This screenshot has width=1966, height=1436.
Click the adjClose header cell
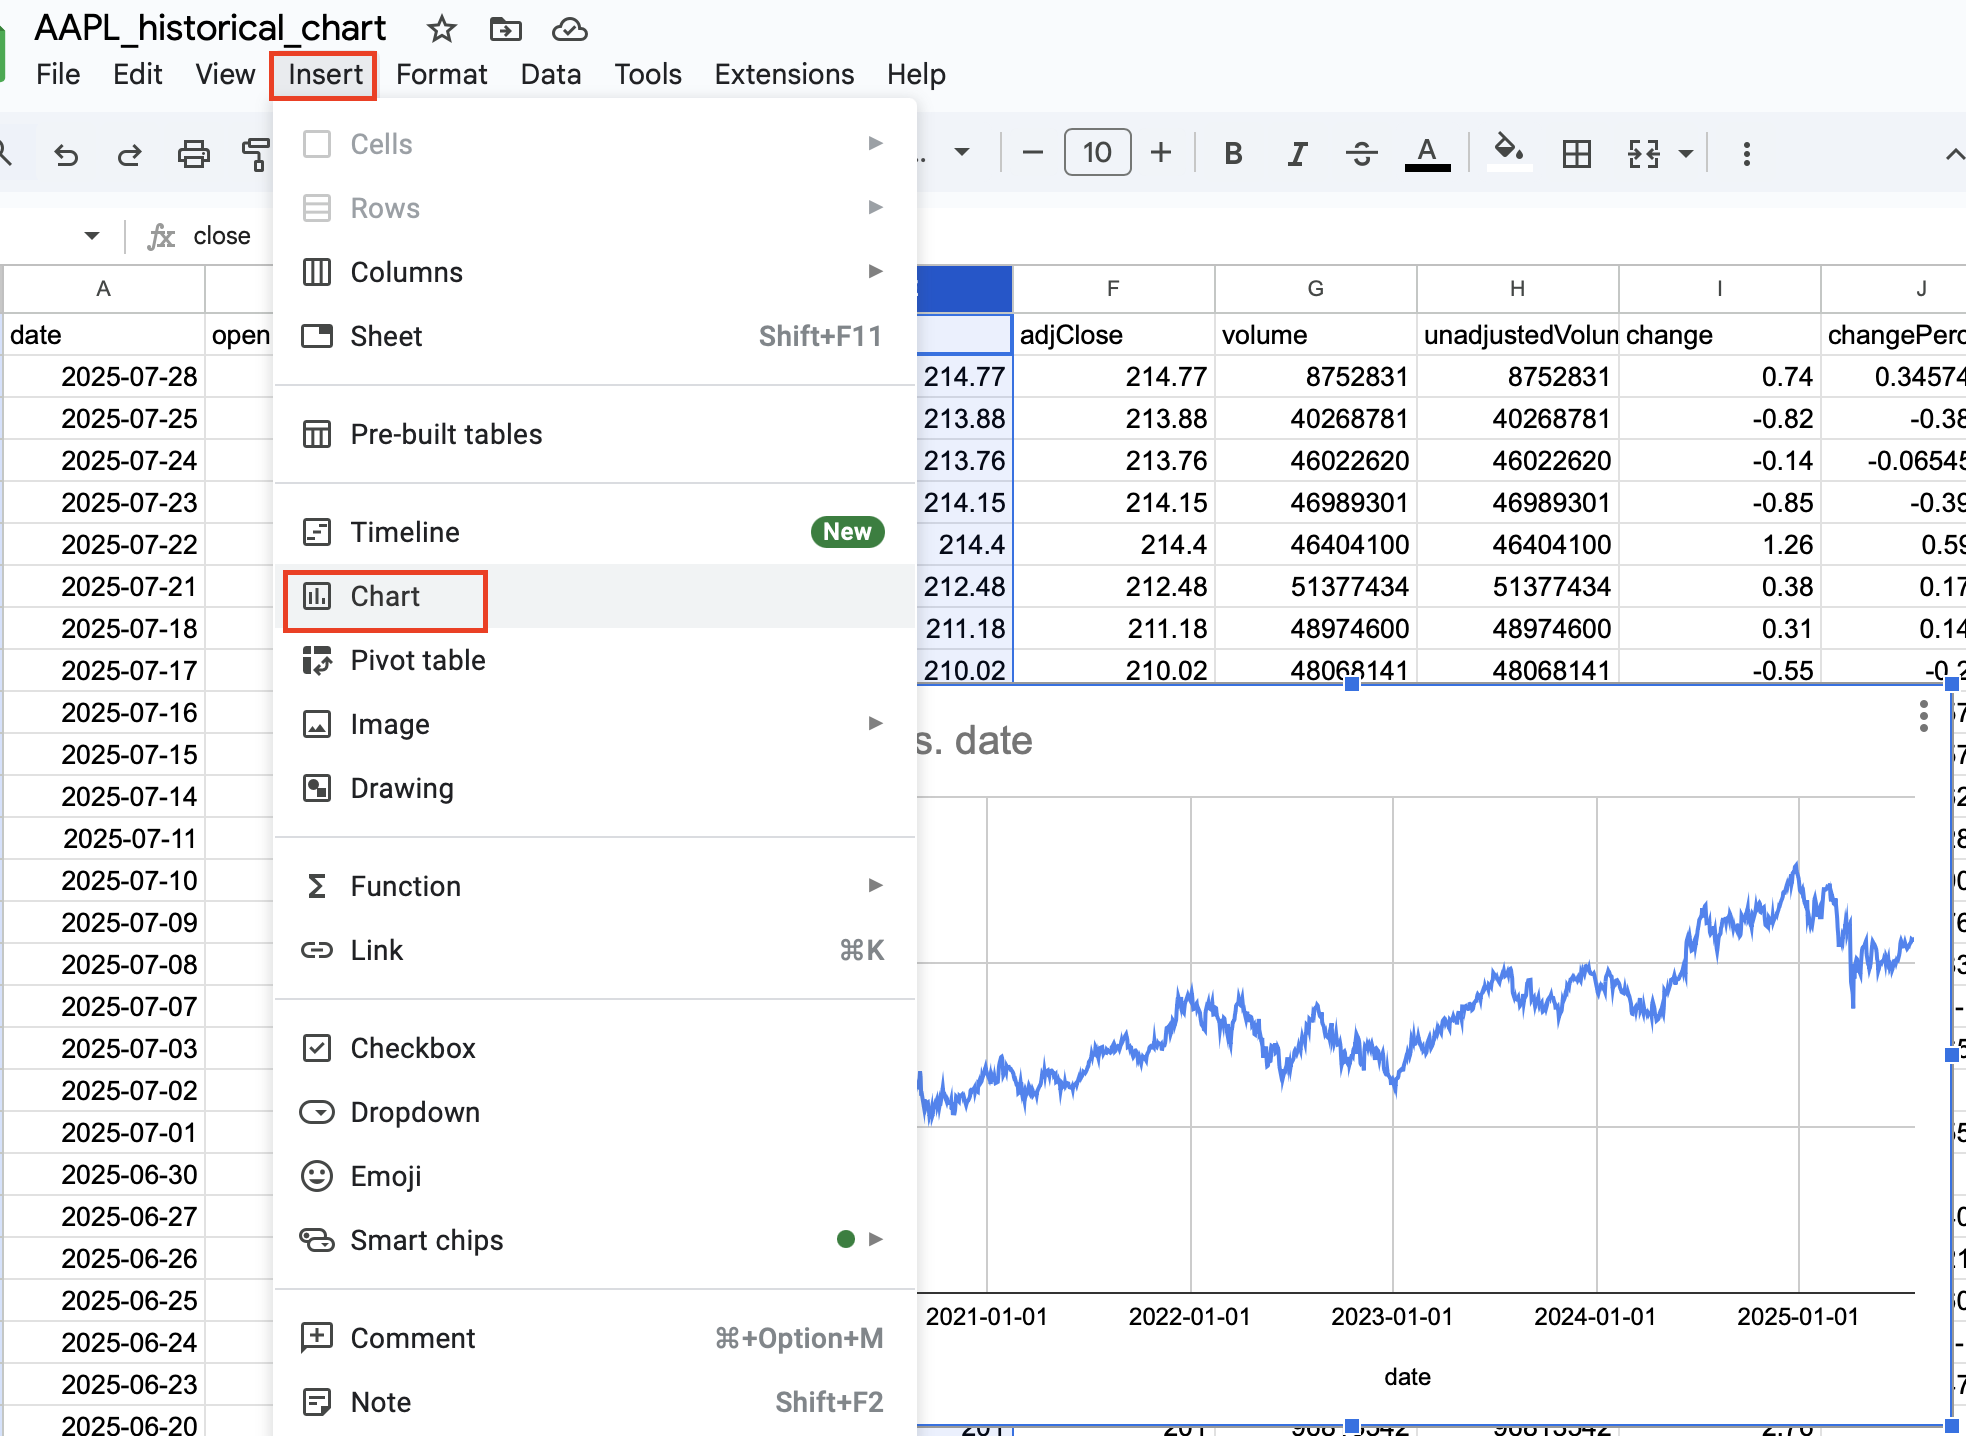1113,335
